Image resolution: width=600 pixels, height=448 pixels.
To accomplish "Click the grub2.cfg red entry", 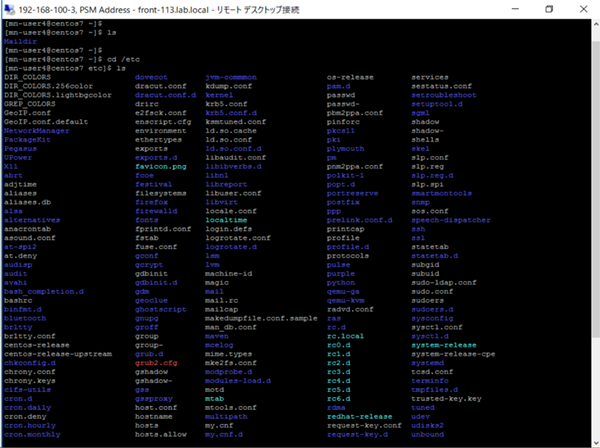I will pyautogui.click(x=156, y=363).
